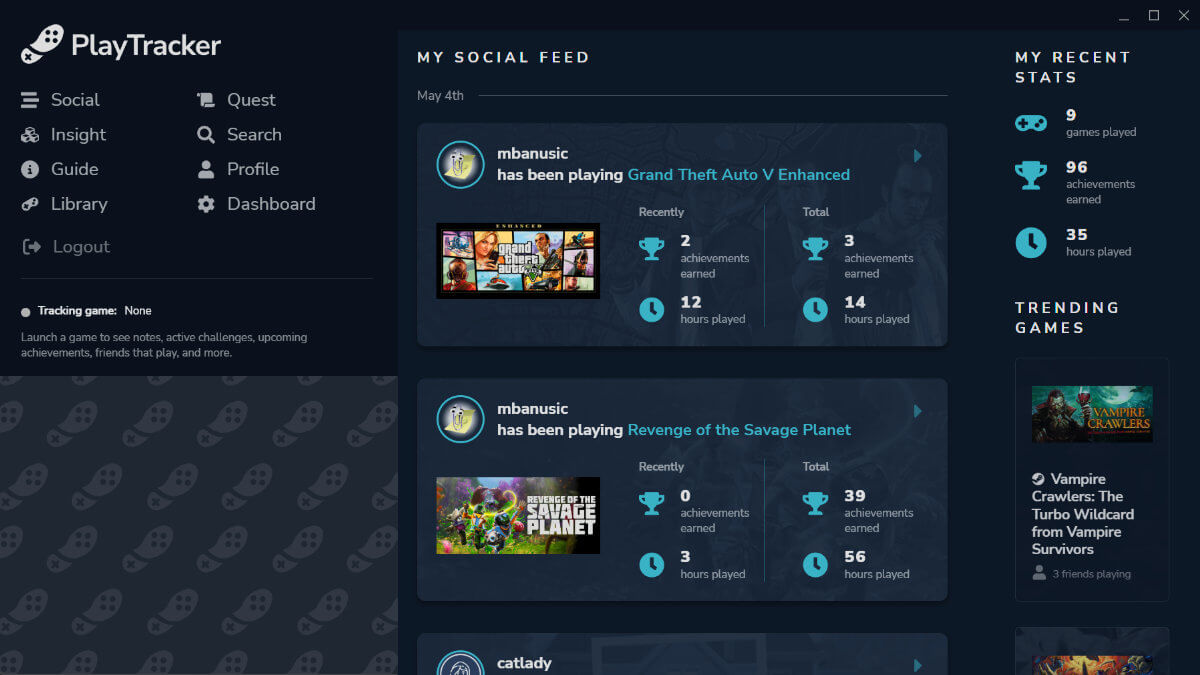Image resolution: width=1200 pixels, height=675 pixels.
Task: Click GTA V recent achievements trophy icon
Action: [x=652, y=249]
